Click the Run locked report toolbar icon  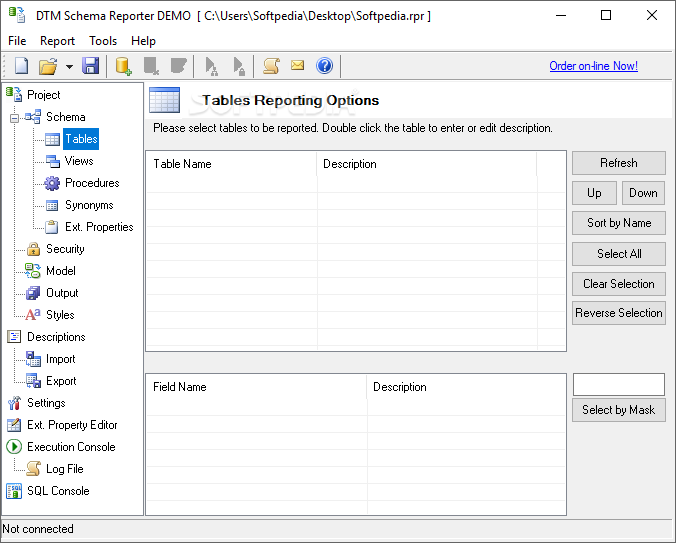pyautogui.click(x=238, y=66)
